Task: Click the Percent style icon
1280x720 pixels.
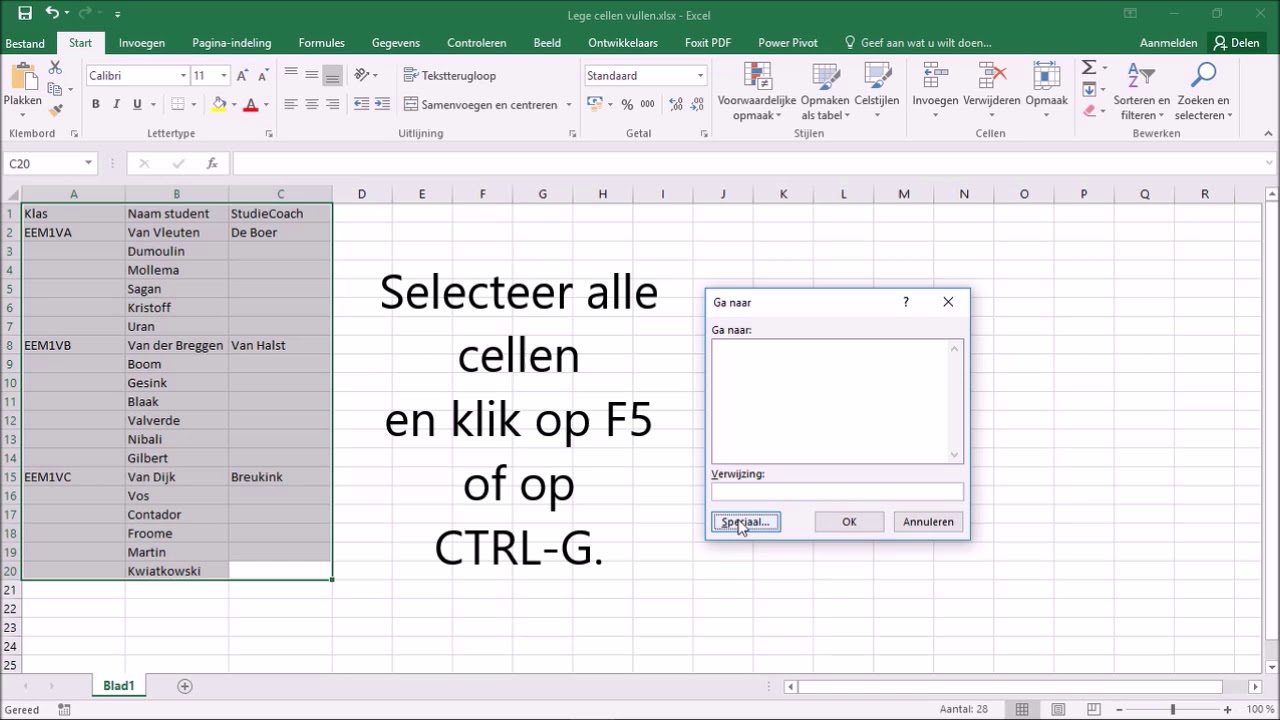Action: [x=627, y=104]
